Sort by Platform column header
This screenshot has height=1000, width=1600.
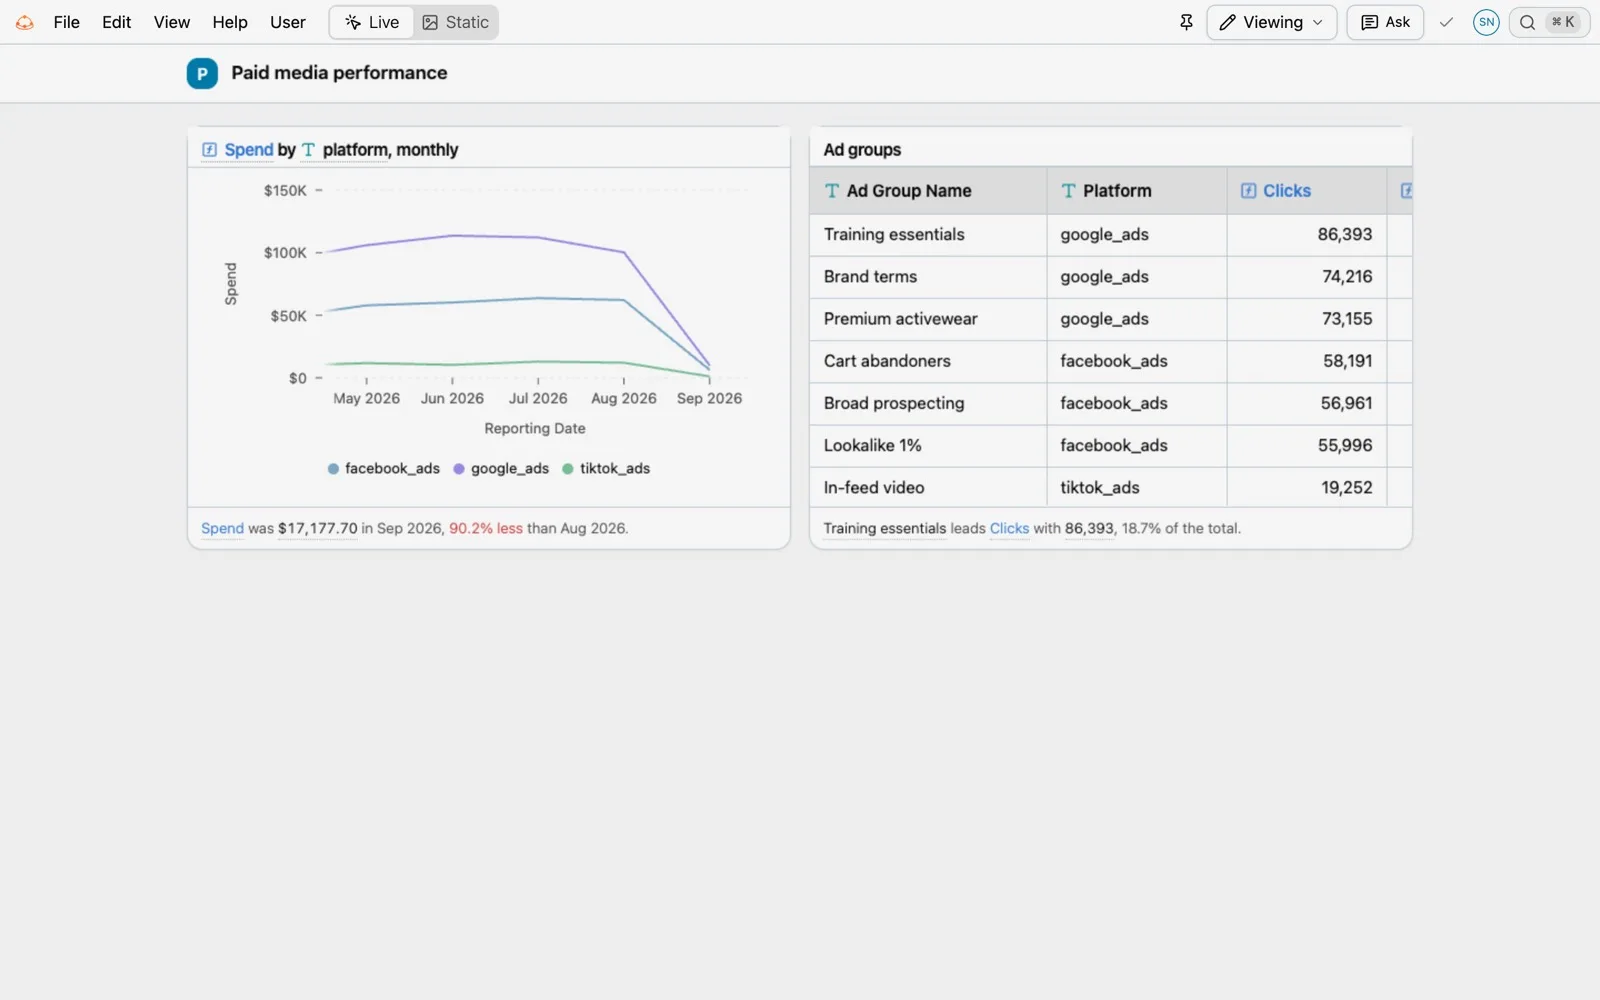click(1137, 191)
